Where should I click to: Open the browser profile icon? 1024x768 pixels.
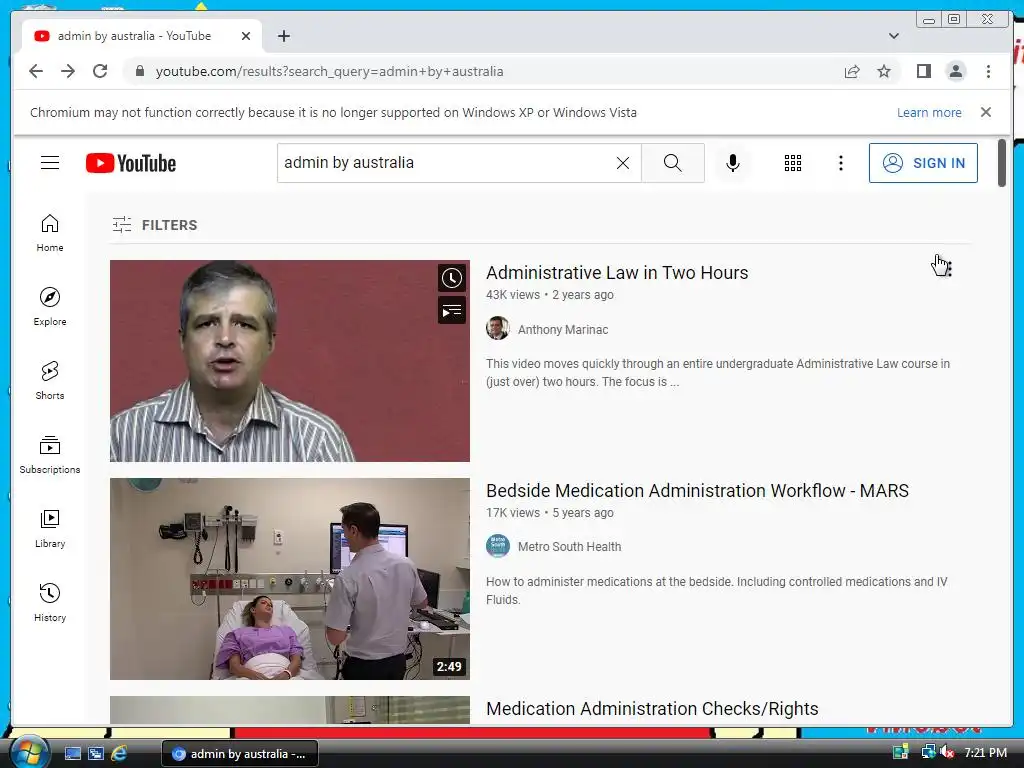click(x=955, y=71)
